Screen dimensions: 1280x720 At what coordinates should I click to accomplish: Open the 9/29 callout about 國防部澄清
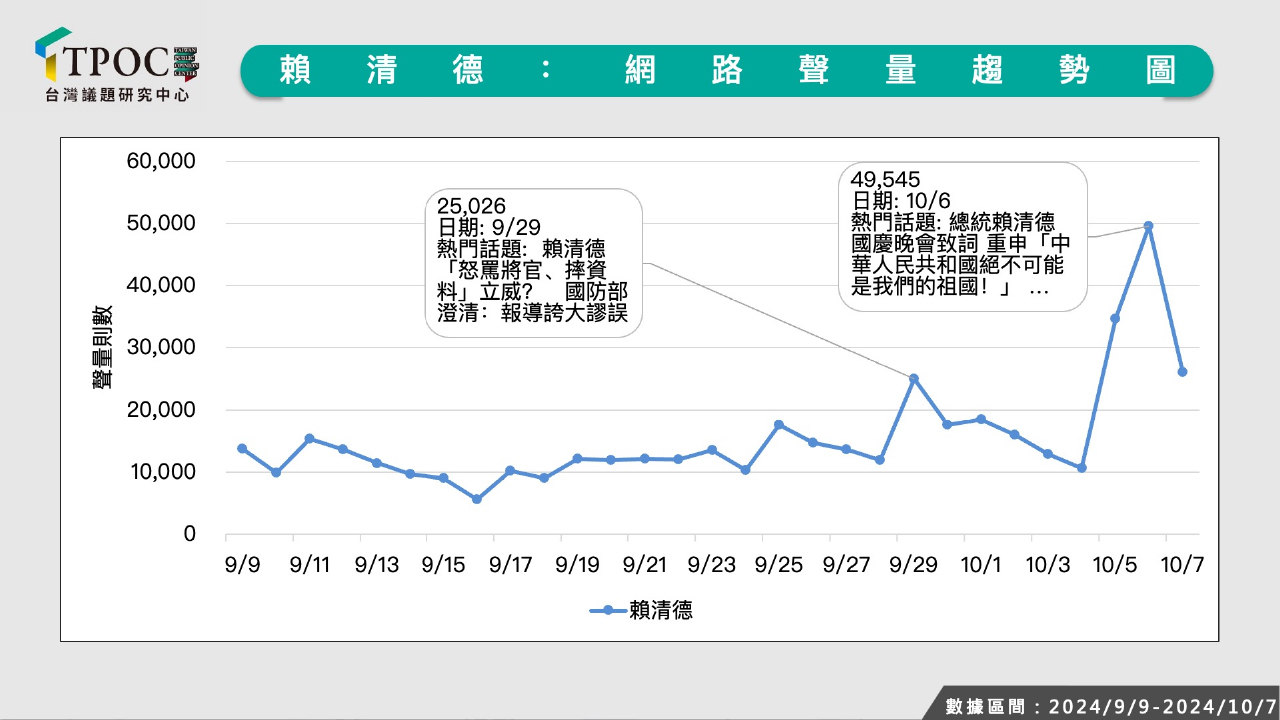click(x=534, y=261)
